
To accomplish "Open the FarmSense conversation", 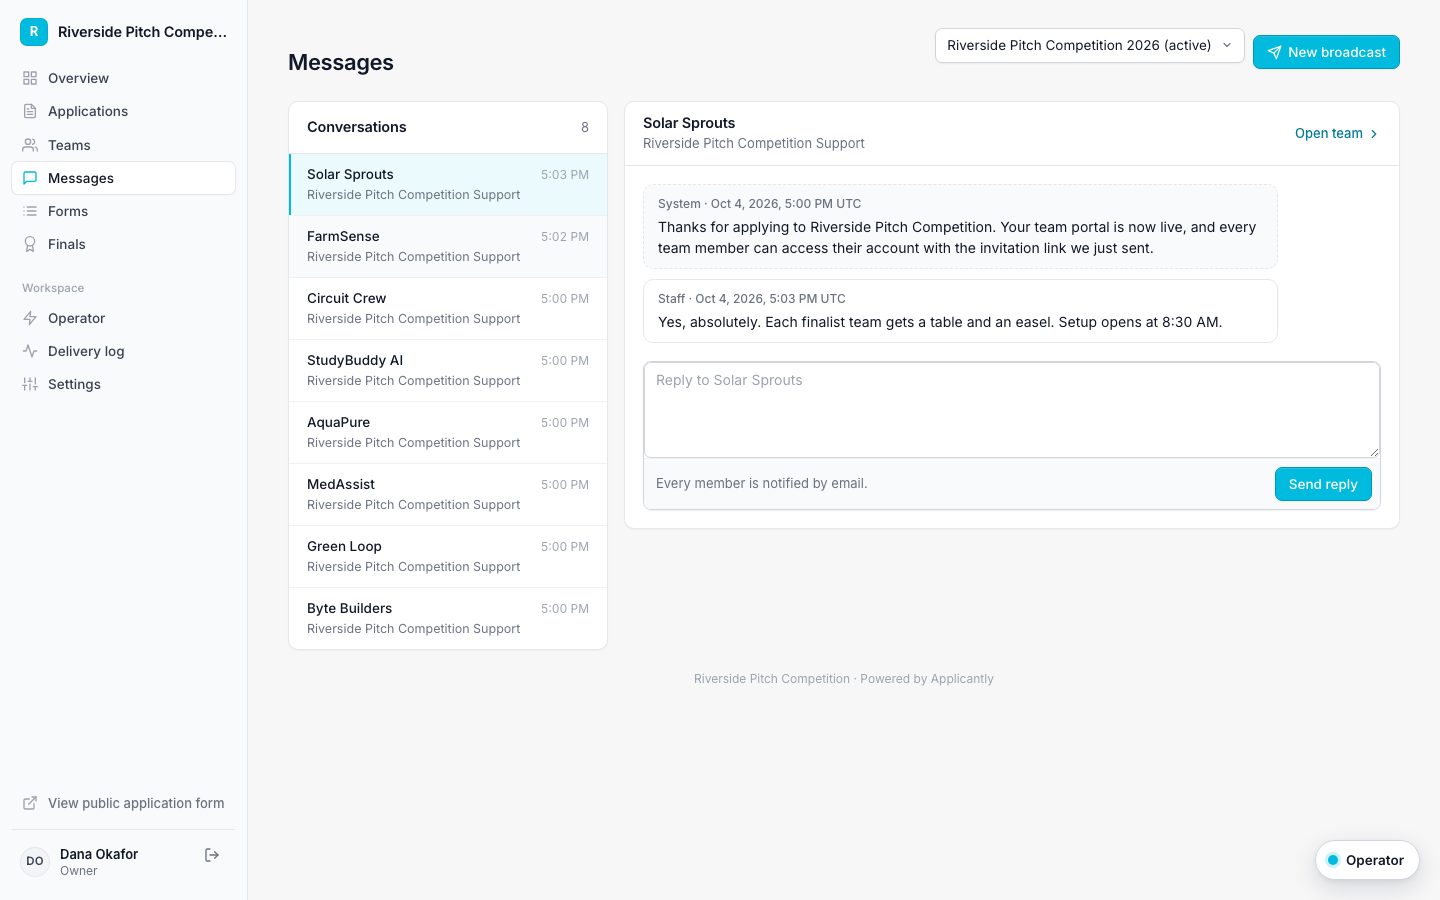I will click(x=448, y=246).
